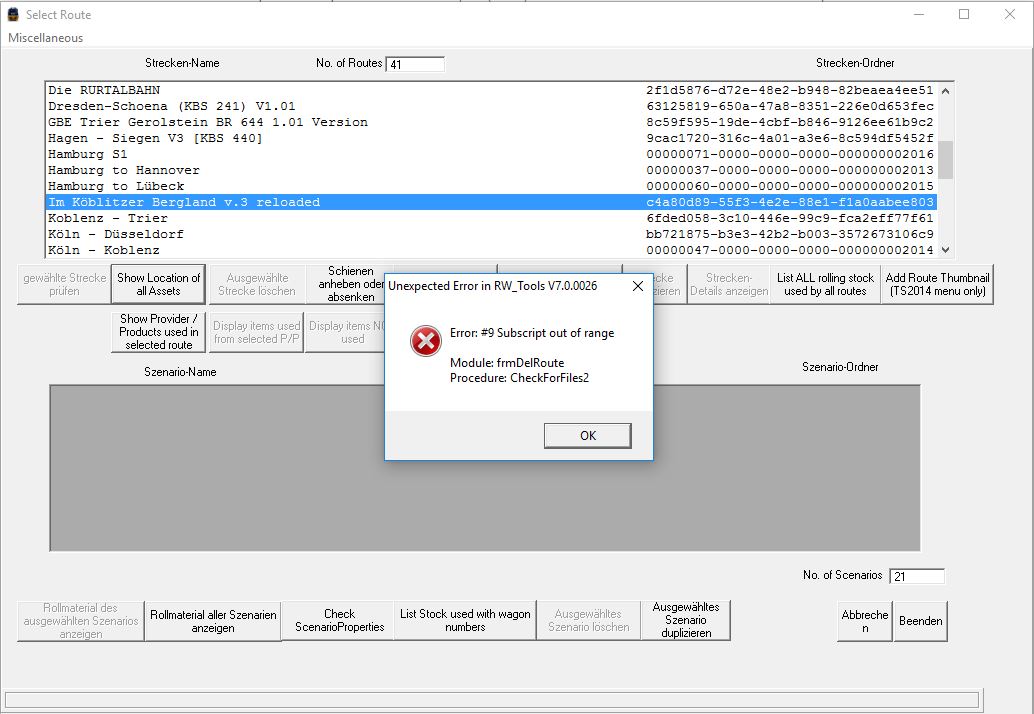Click the route list scrollbar thumb
1034x714 pixels.
click(946, 160)
